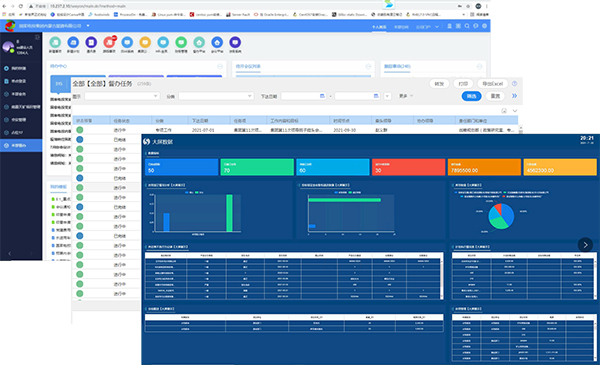The width and height of the screenshot is (600, 365).
Task: Click the user avatar in the dark sidebar
Action: (x=8, y=47)
